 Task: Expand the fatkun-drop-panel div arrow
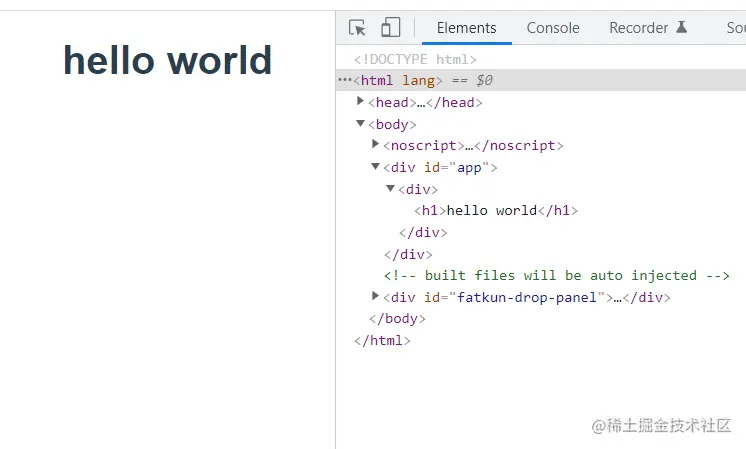375,296
